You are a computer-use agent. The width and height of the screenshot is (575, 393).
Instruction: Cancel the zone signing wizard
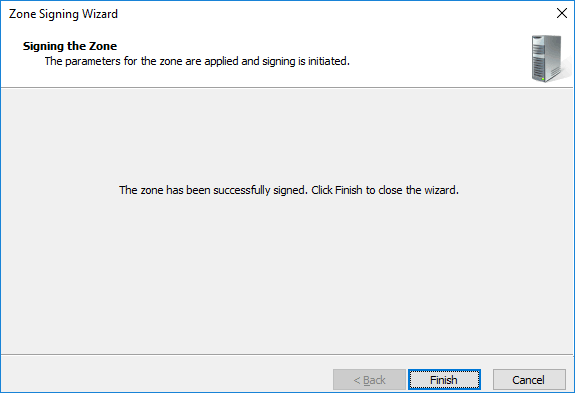point(529,379)
